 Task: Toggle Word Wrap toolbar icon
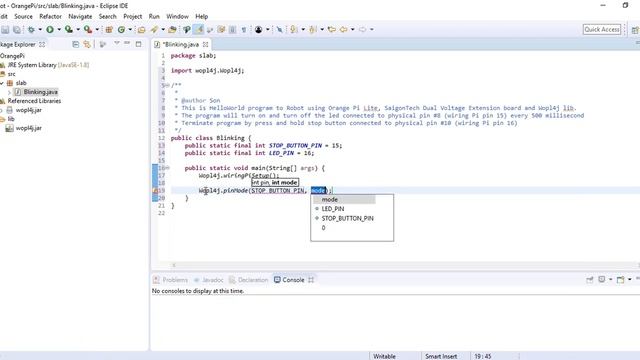221,29
